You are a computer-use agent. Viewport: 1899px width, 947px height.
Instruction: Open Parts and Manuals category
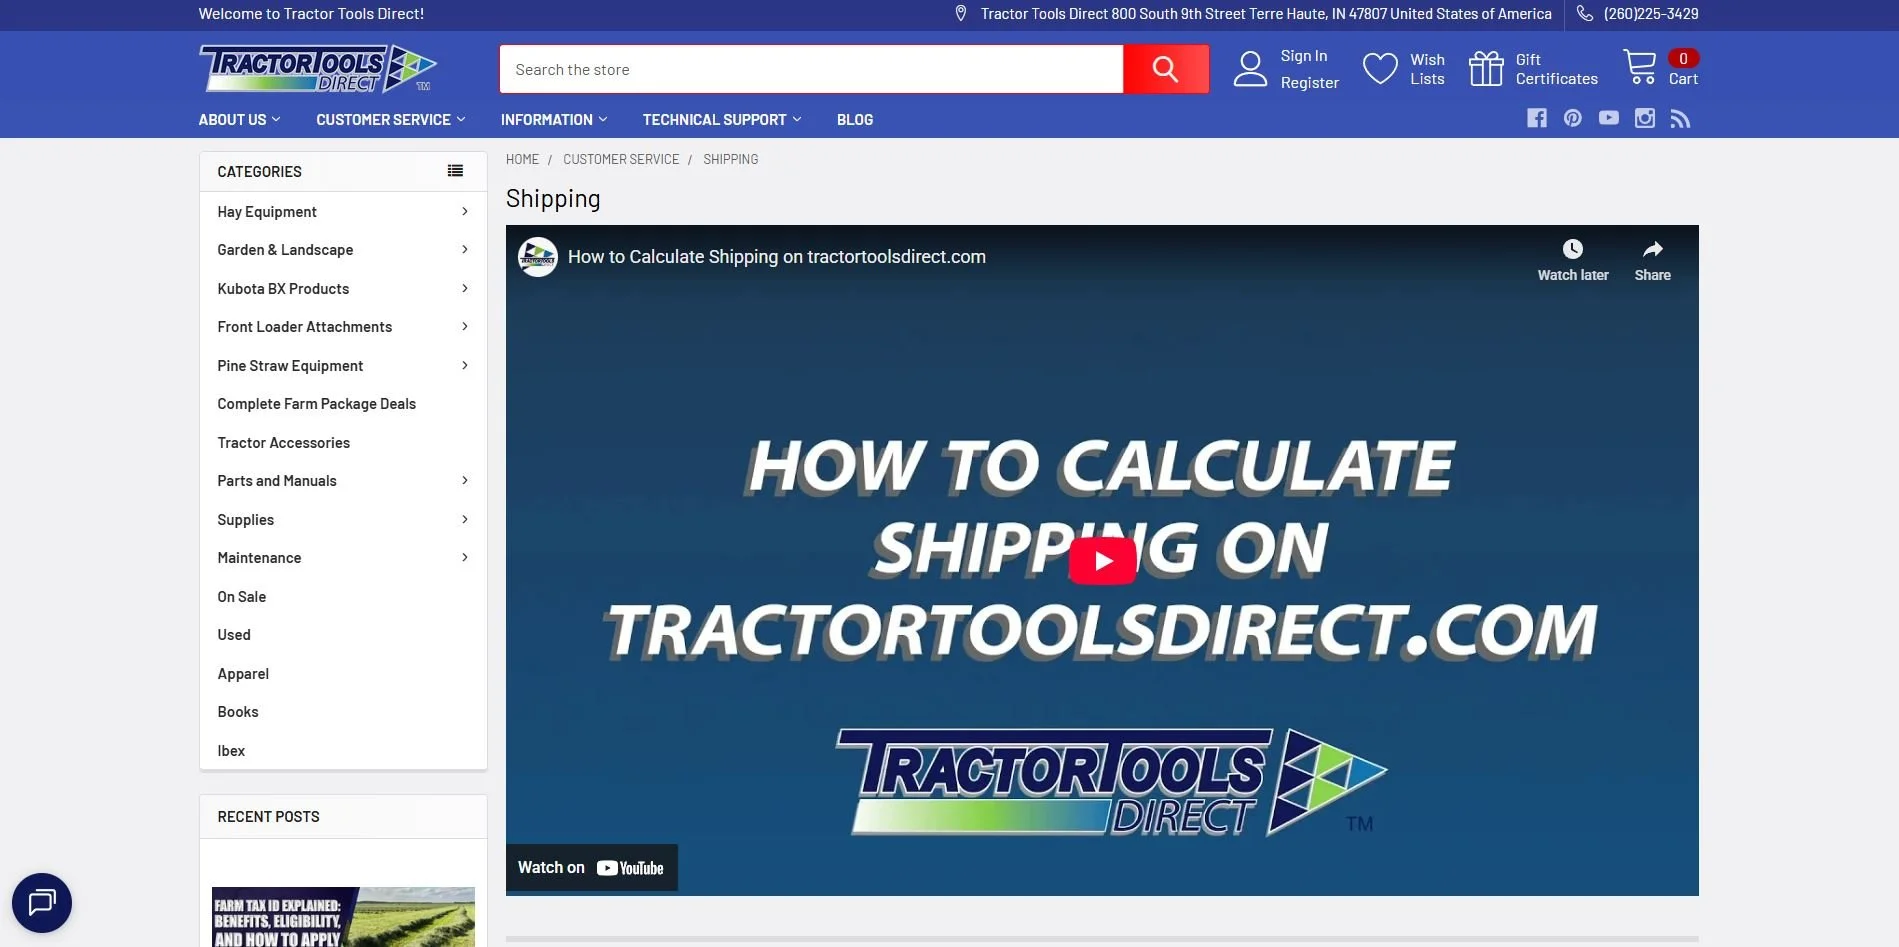point(277,481)
